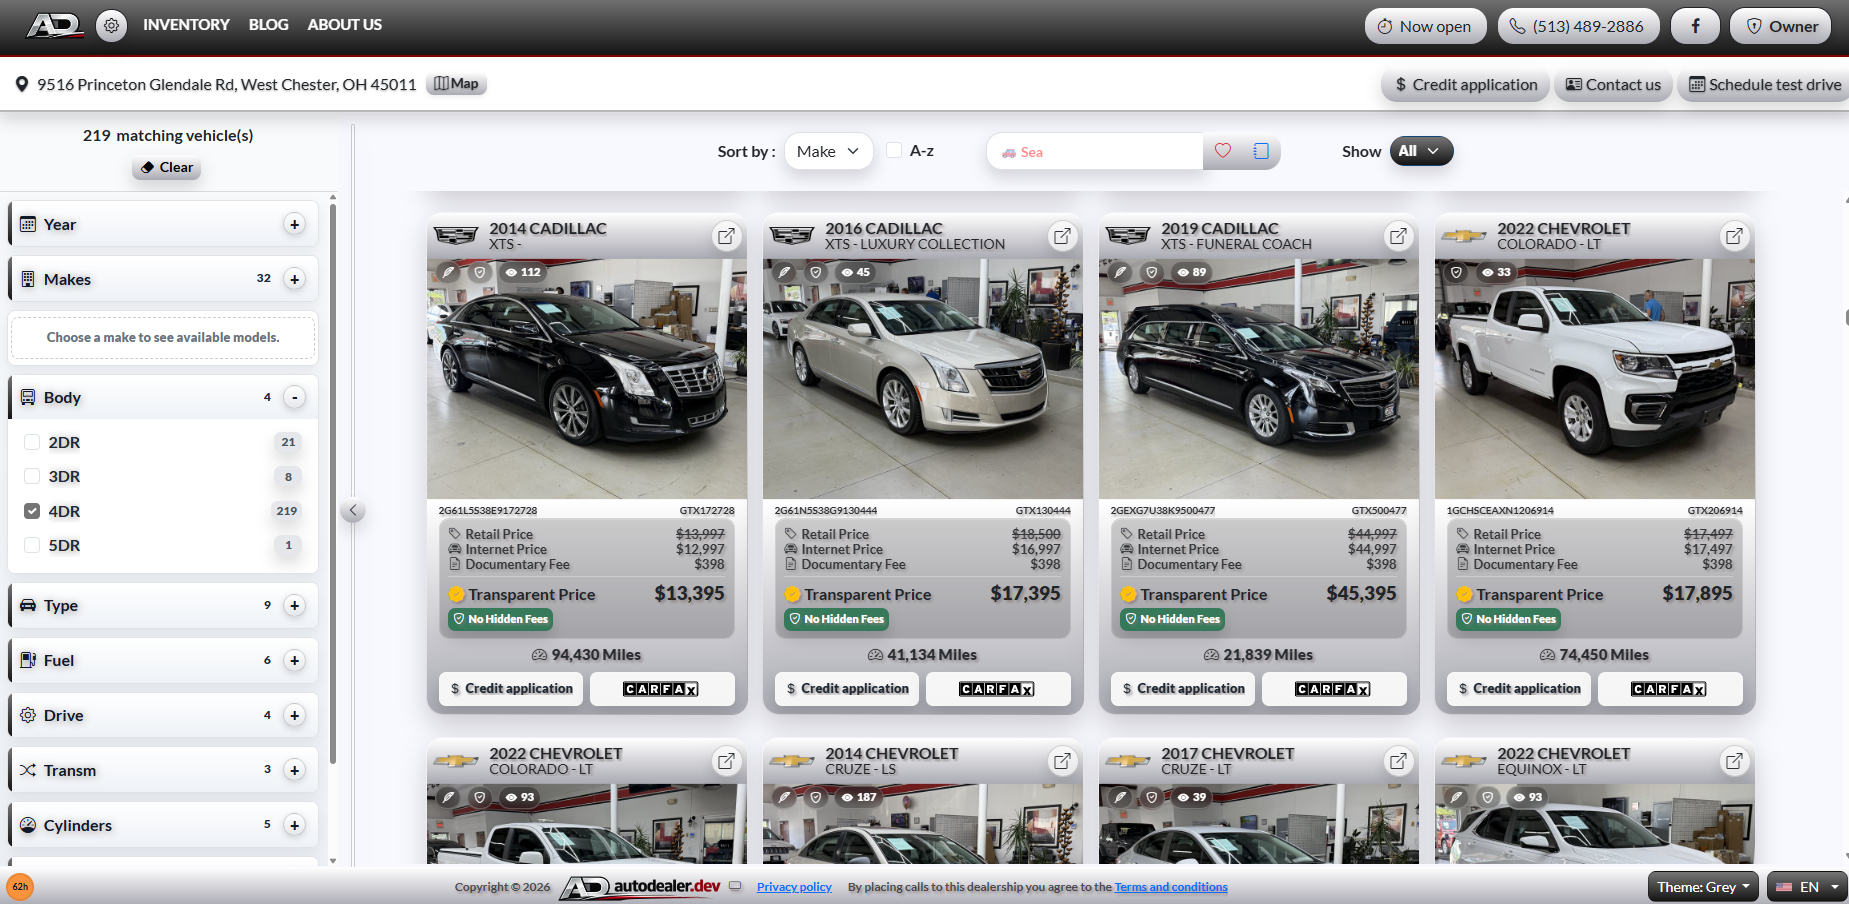Expand the Fuel filter
The width and height of the screenshot is (1849, 904).
[x=294, y=660]
